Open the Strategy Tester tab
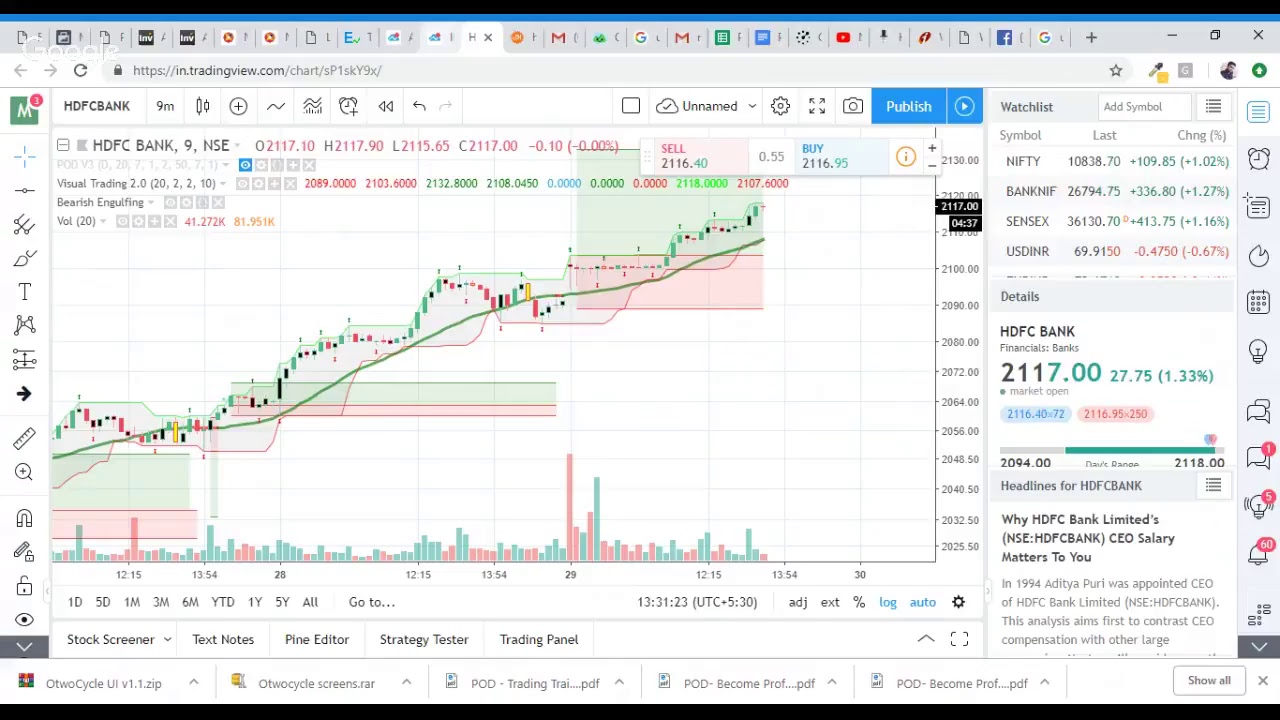The image size is (1280, 720). point(424,640)
